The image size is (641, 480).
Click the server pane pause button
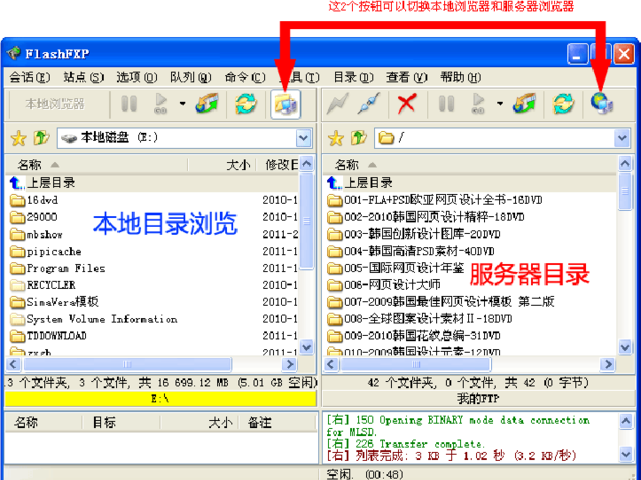click(446, 104)
